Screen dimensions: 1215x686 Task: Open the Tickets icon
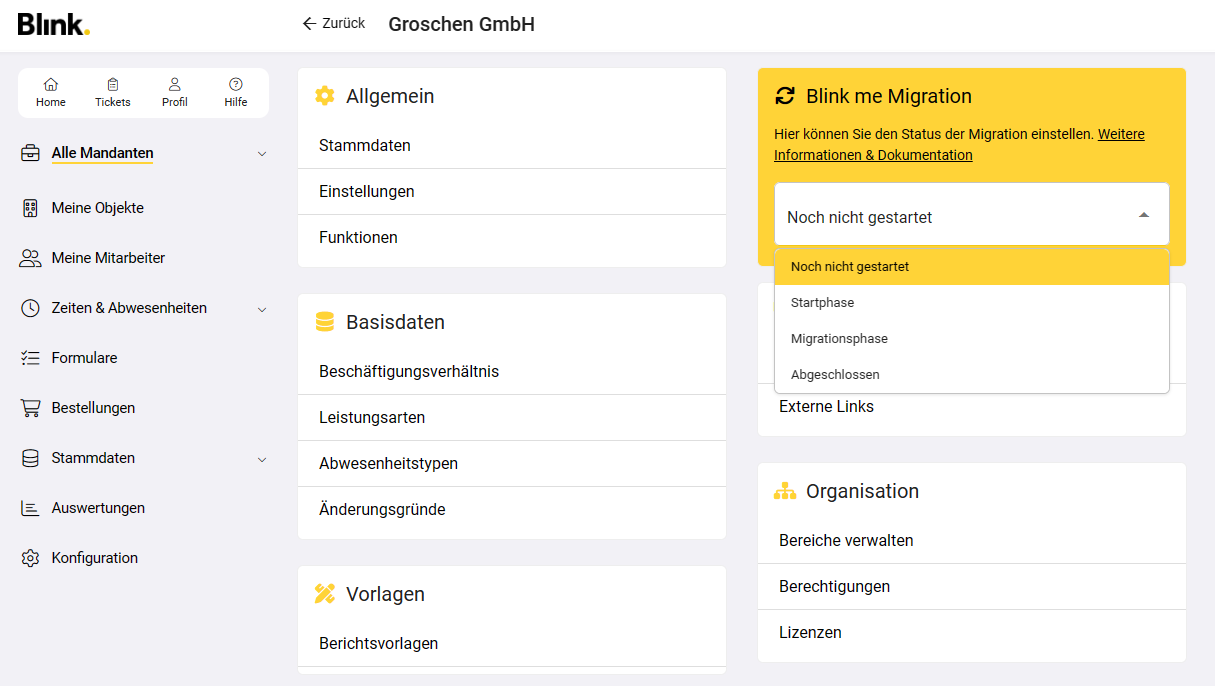point(113,85)
